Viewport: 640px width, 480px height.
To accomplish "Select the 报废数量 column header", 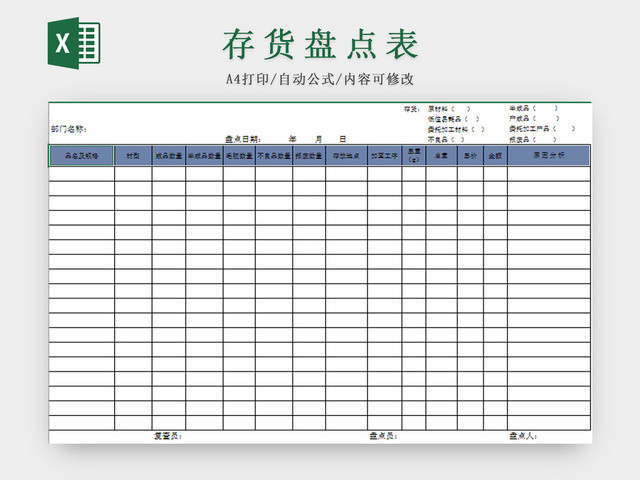I will (x=309, y=156).
